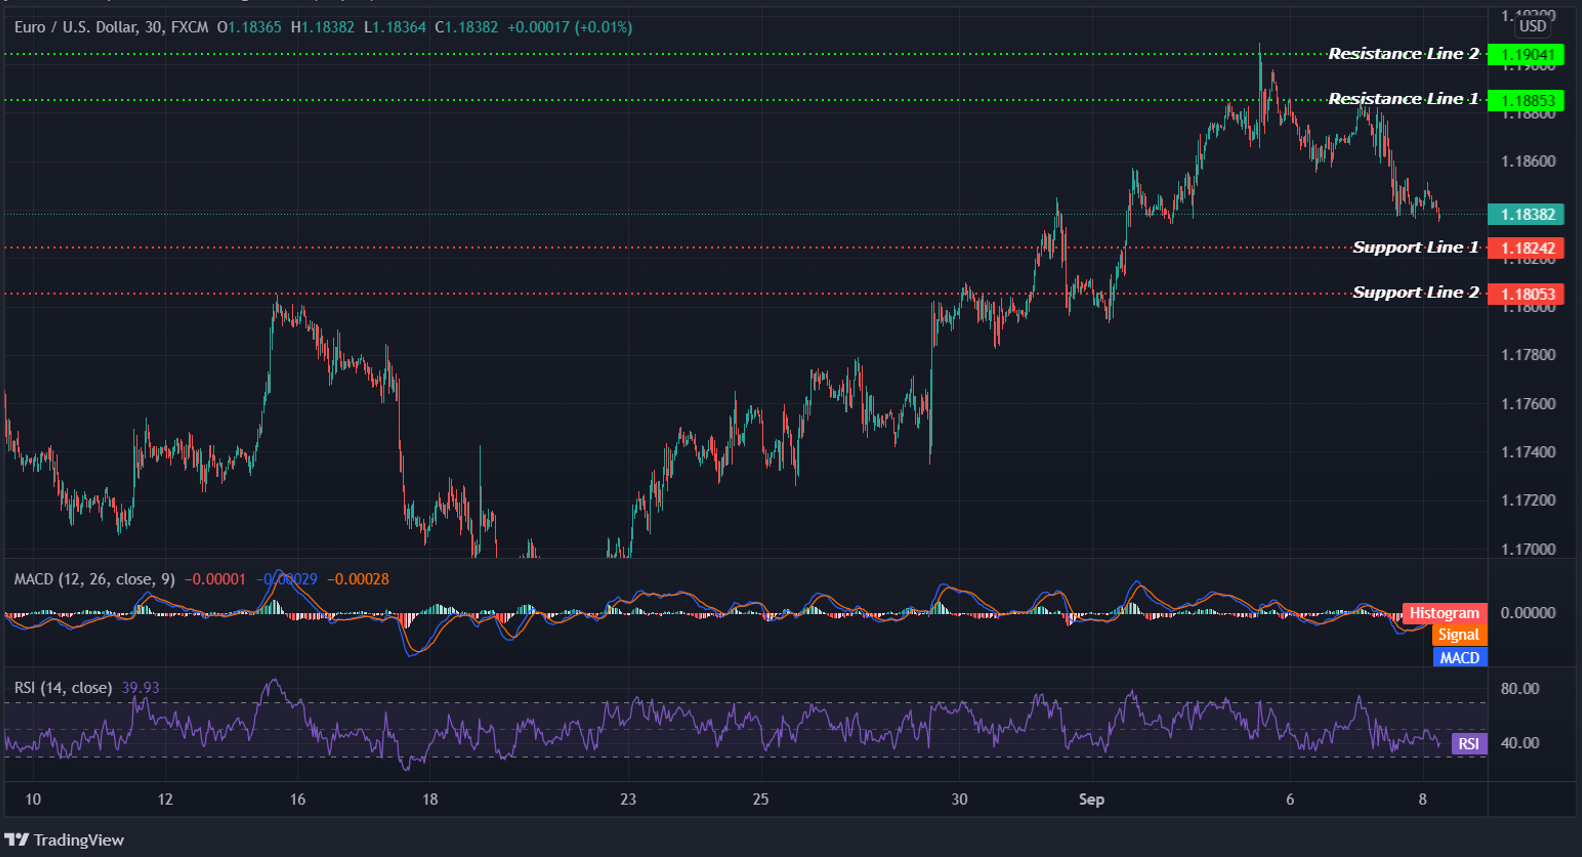Click the blue MACD label

pyautogui.click(x=1459, y=658)
